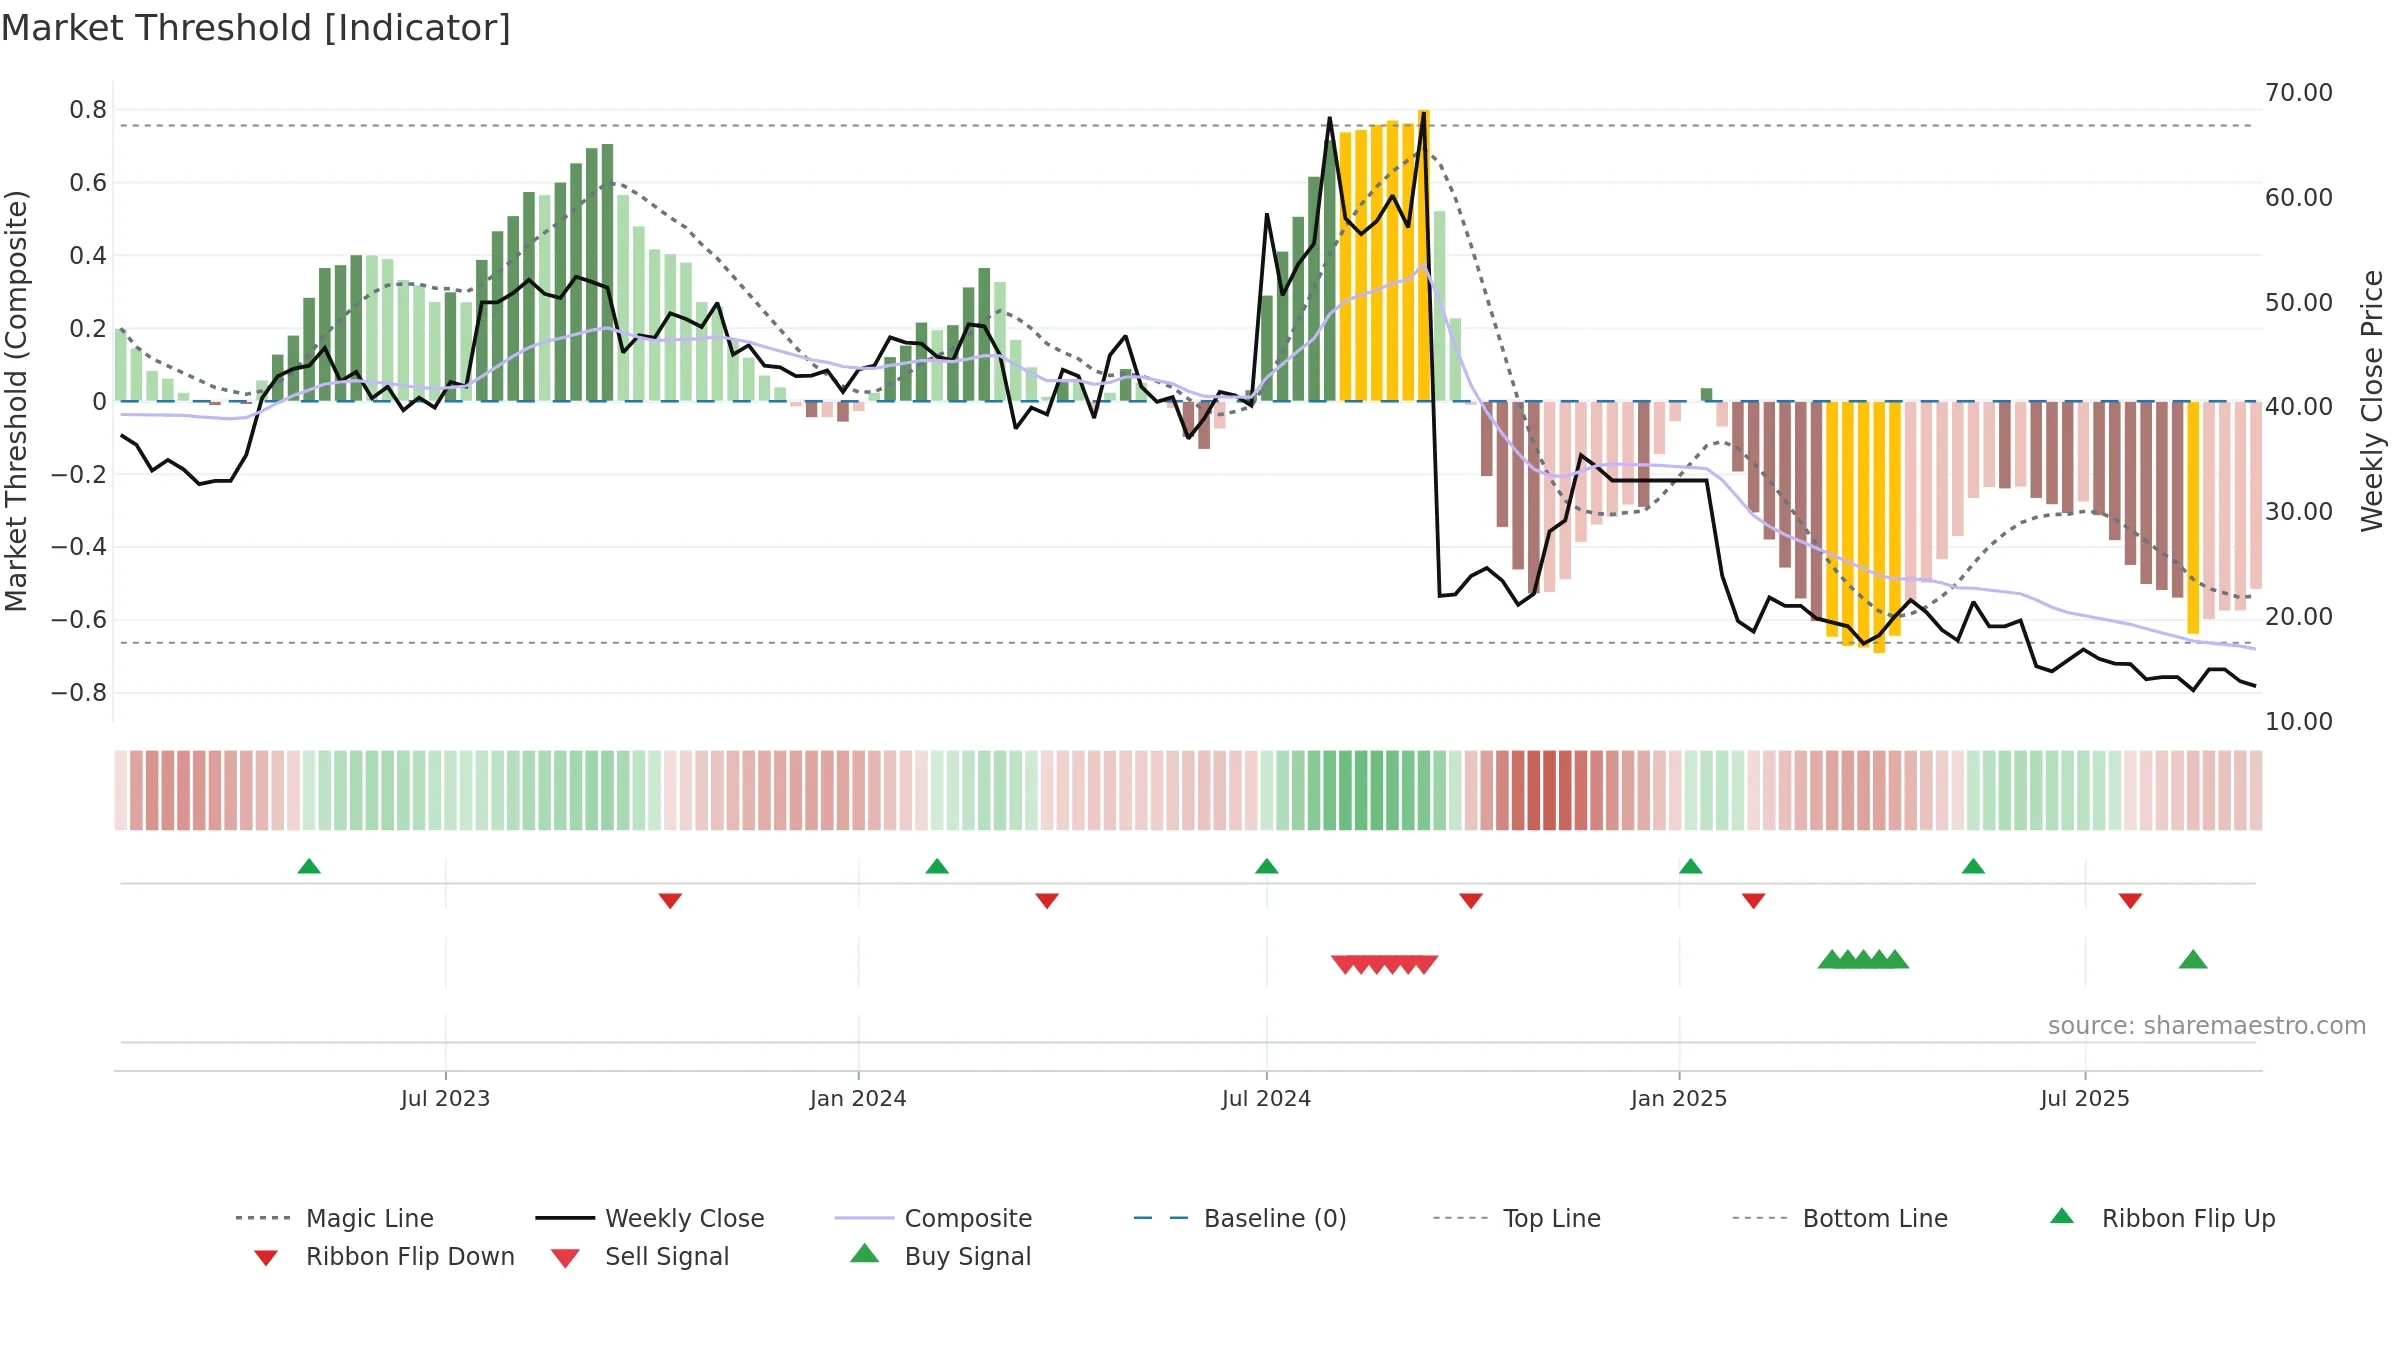Viewport: 2400px width, 1350px height.
Task: Click Jul 2023 x-axis label
Action: (x=446, y=1098)
